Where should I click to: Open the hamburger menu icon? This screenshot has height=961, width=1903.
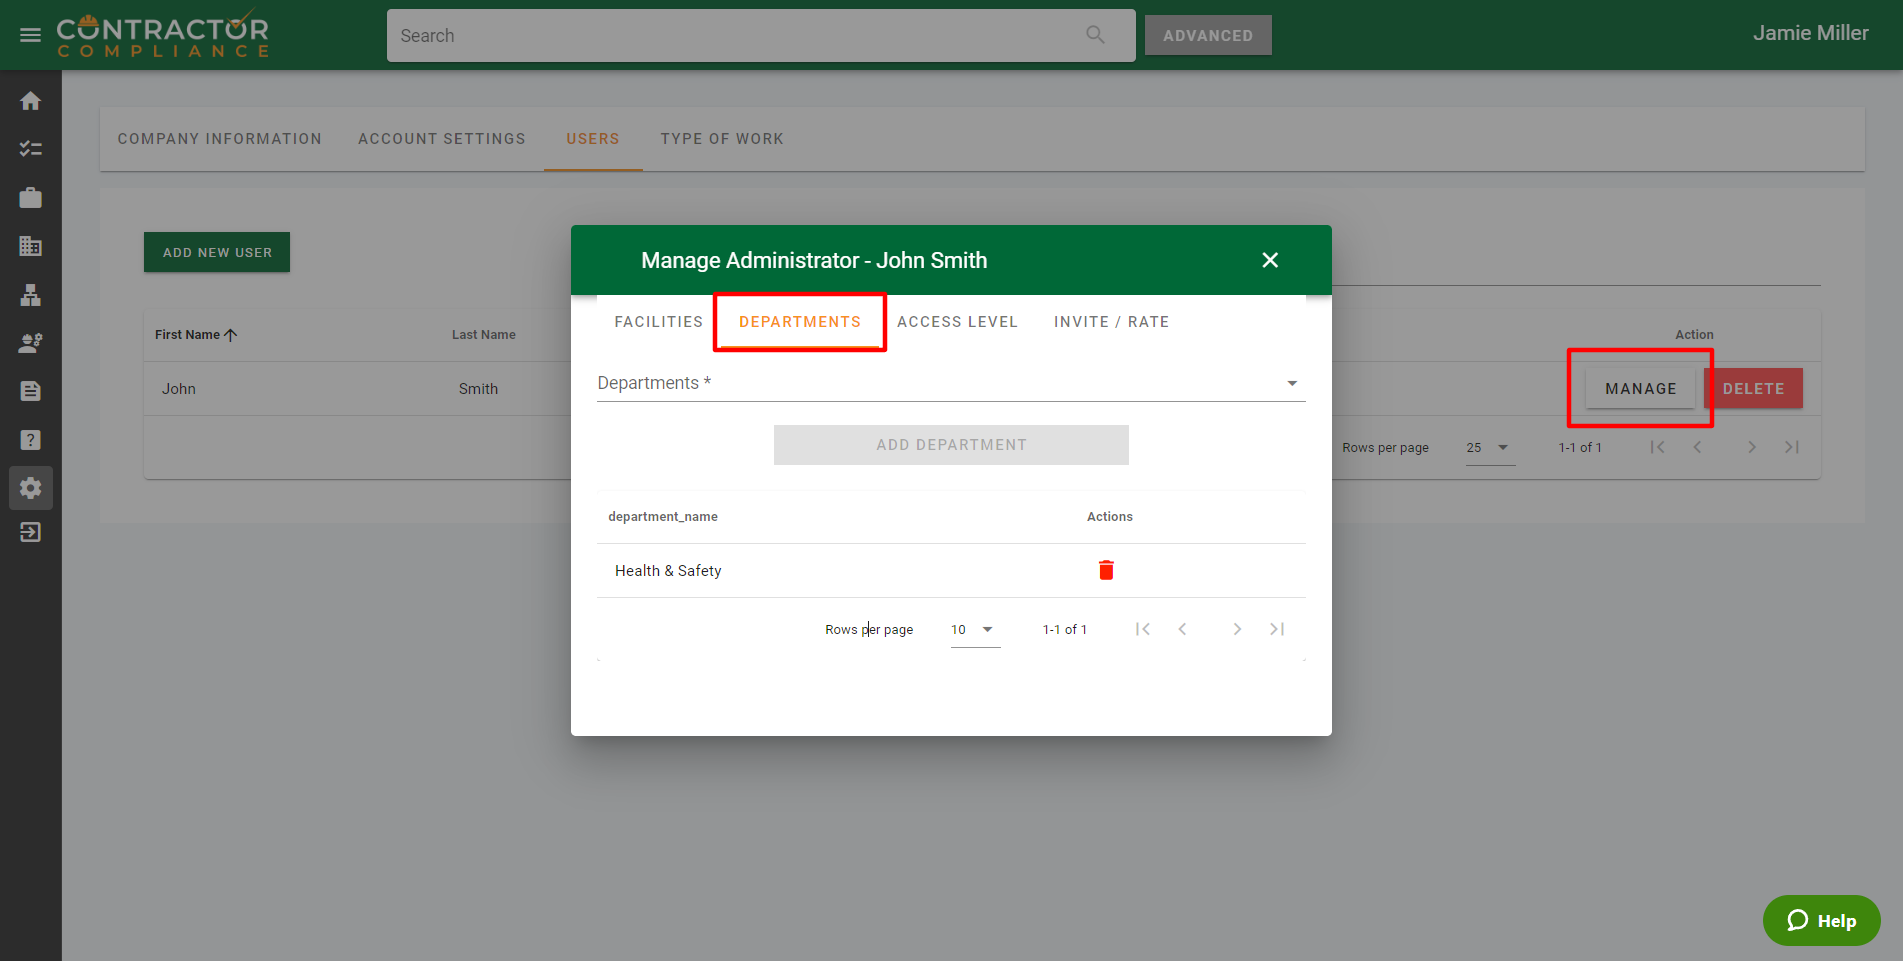point(30,35)
